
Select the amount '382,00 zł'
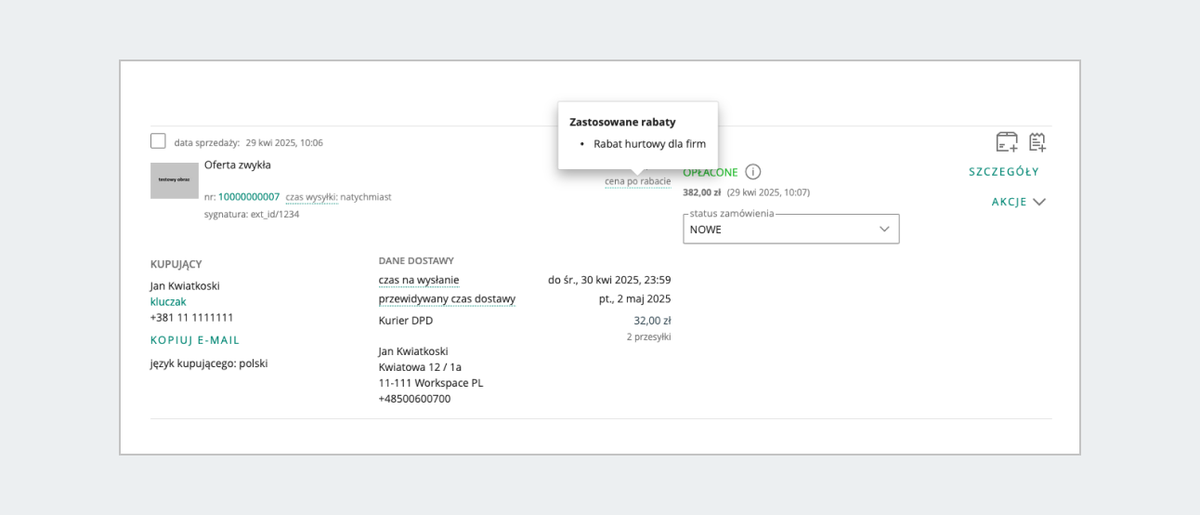pyautogui.click(x=702, y=192)
